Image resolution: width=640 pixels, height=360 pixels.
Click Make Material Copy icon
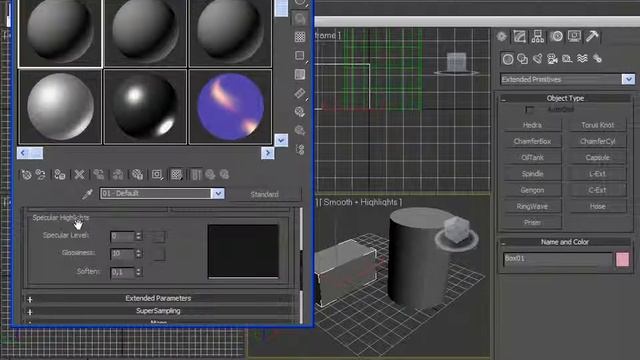pos(98,175)
